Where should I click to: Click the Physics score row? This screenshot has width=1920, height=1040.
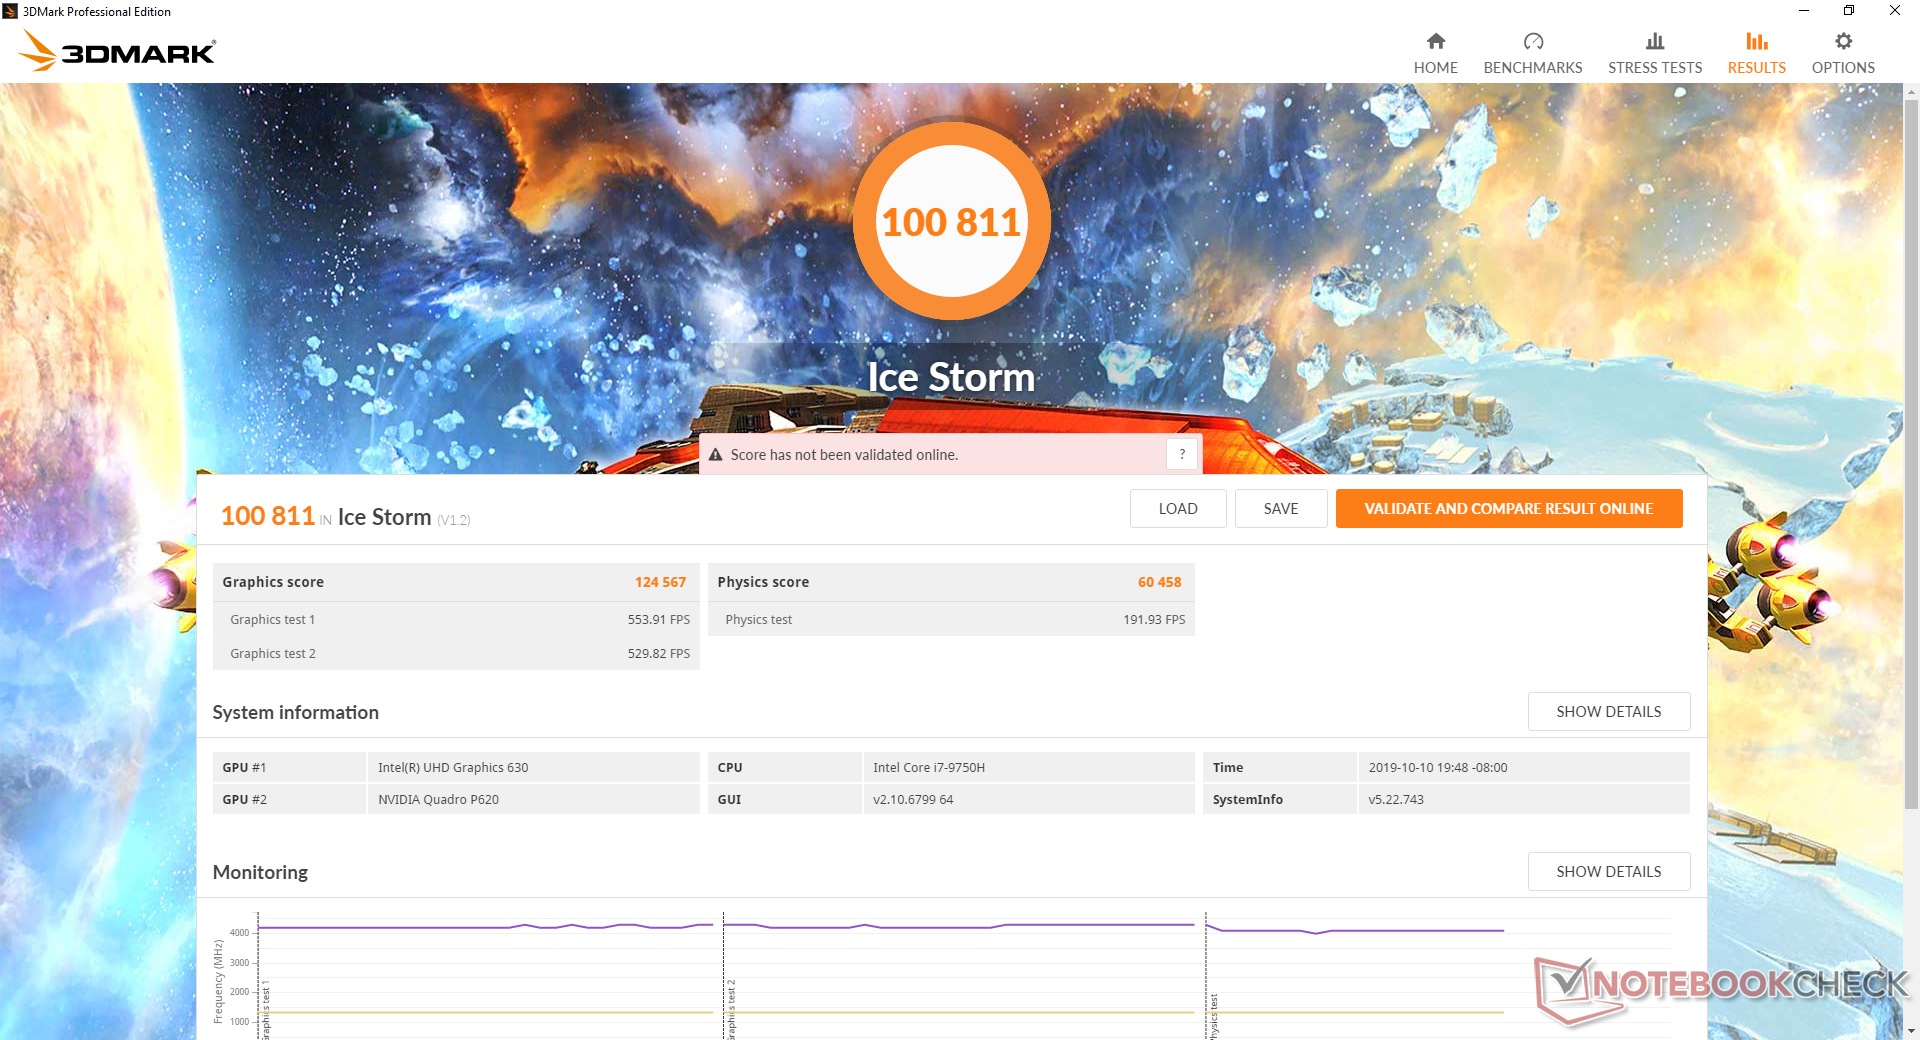(x=951, y=582)
